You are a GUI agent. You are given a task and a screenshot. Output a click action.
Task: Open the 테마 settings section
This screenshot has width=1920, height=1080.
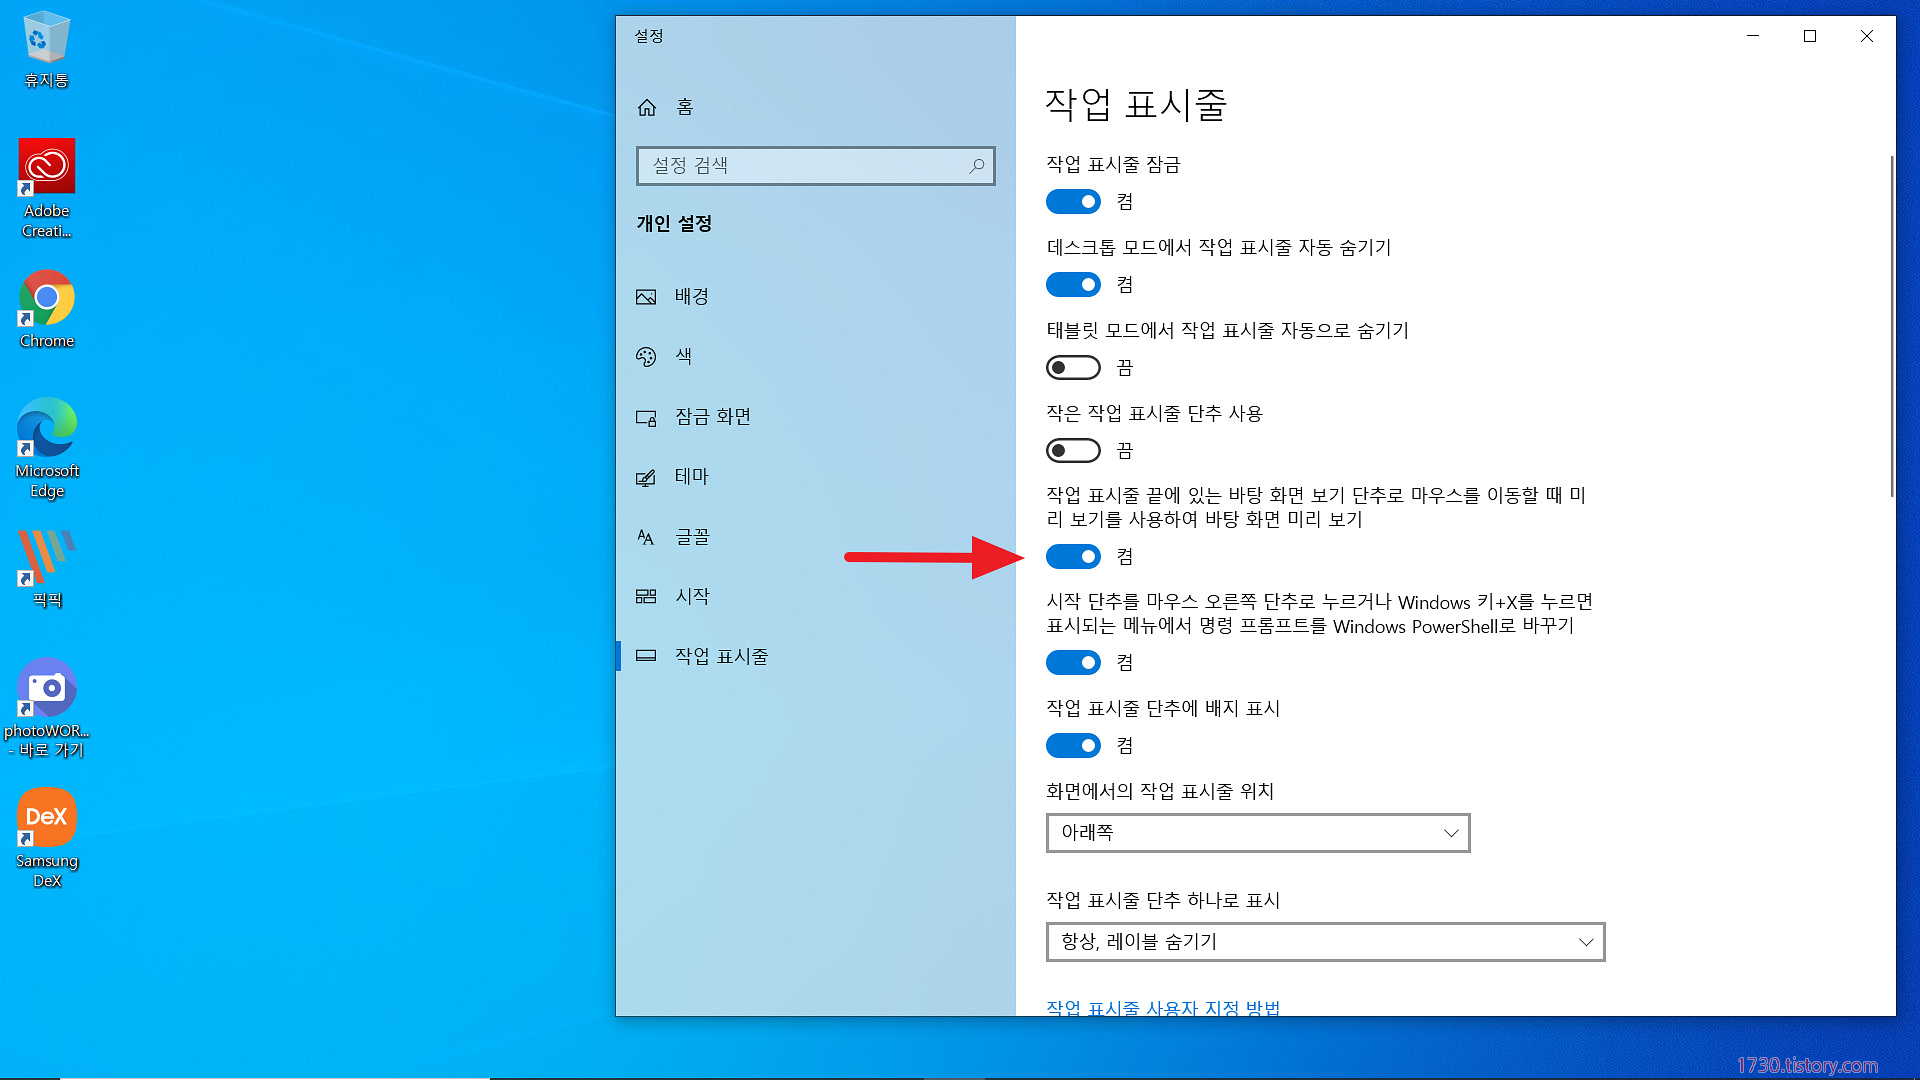click(691, 477)
